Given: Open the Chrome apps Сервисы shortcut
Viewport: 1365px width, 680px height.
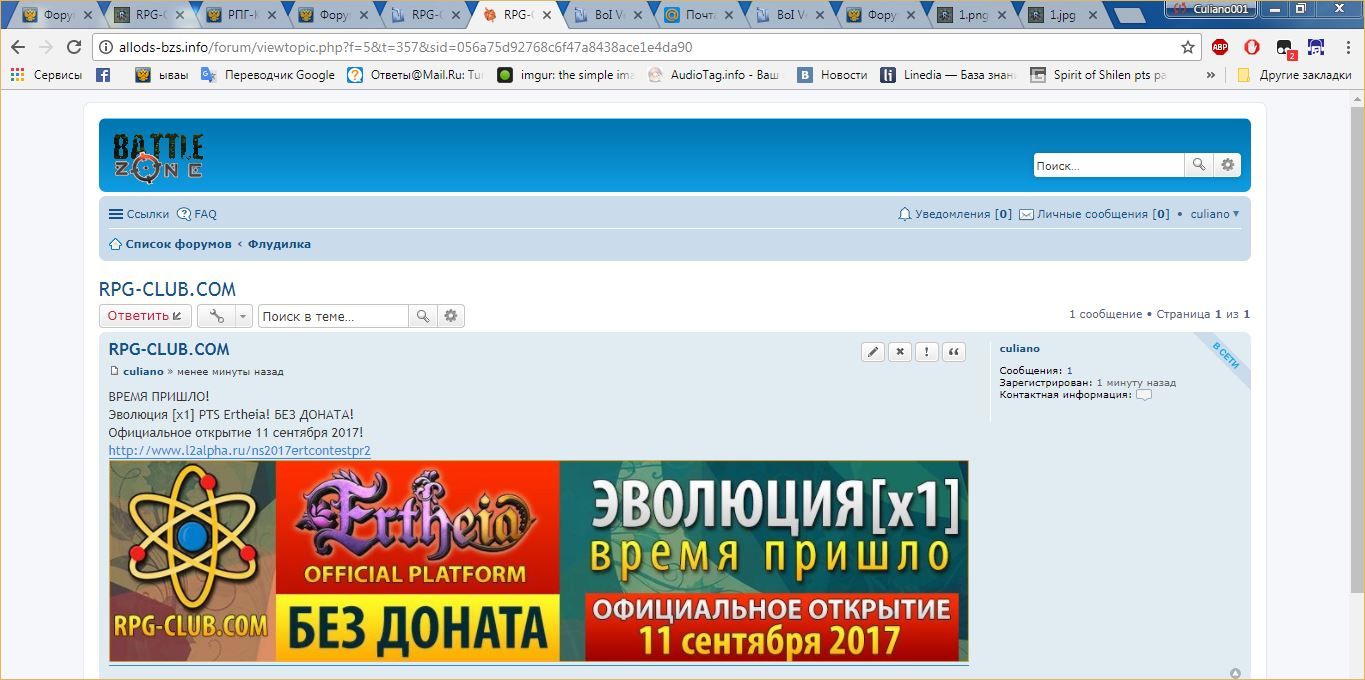Looking at the screenshot, I should [46, 75].
